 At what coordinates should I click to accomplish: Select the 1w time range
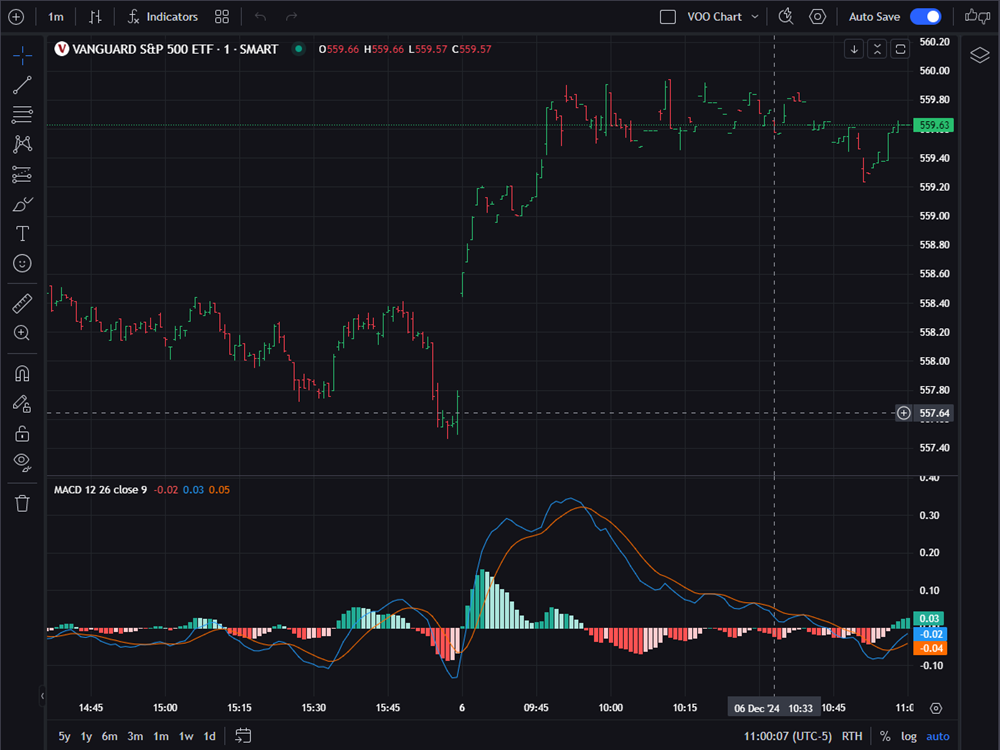186,736
